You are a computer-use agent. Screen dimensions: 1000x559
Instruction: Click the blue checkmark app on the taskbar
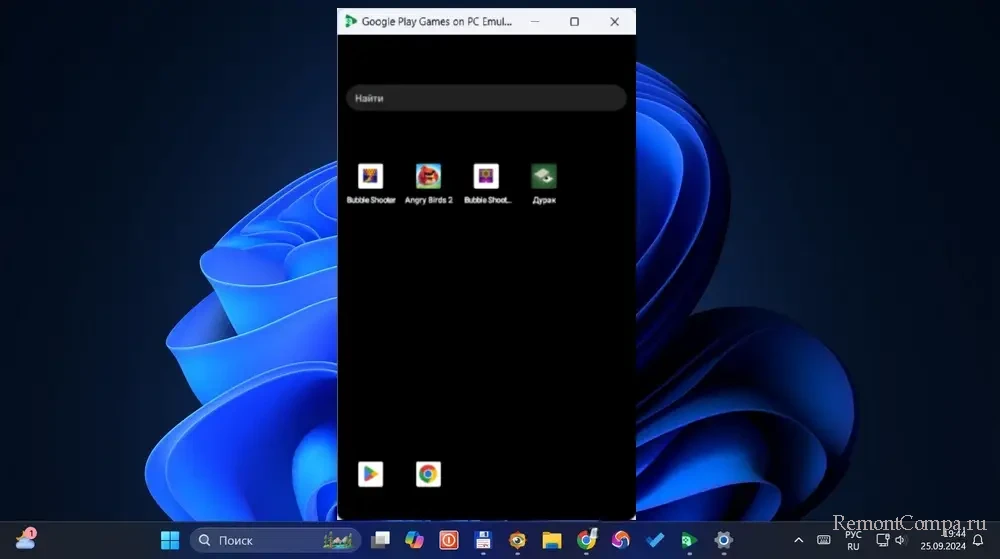point(655,540)
